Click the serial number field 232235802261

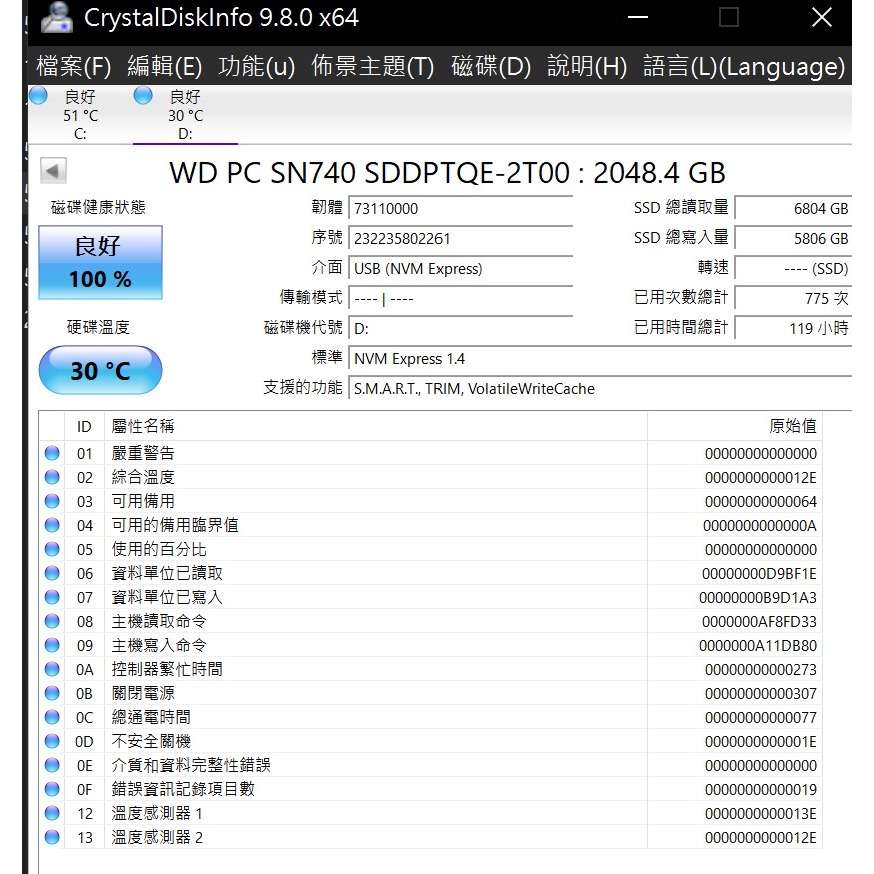[x=460, y=239]
